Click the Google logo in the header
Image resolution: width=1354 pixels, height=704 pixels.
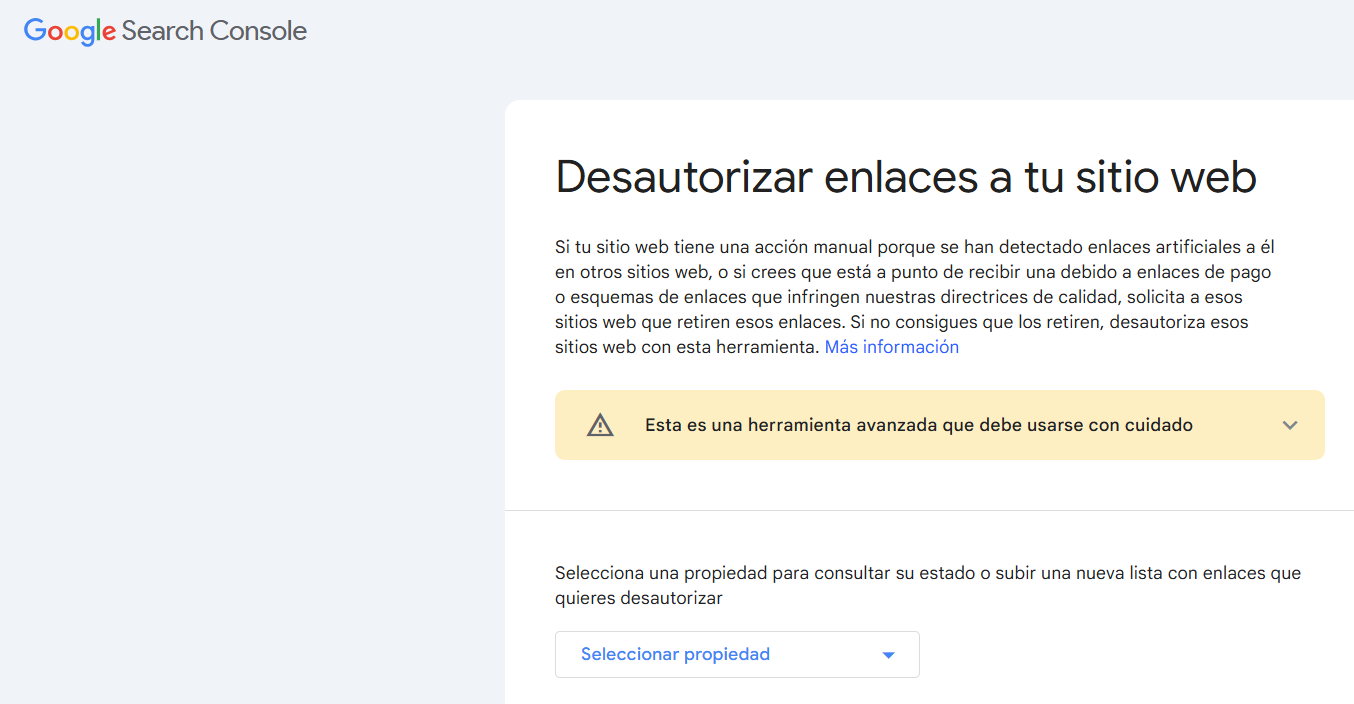(x=70, y=31)
